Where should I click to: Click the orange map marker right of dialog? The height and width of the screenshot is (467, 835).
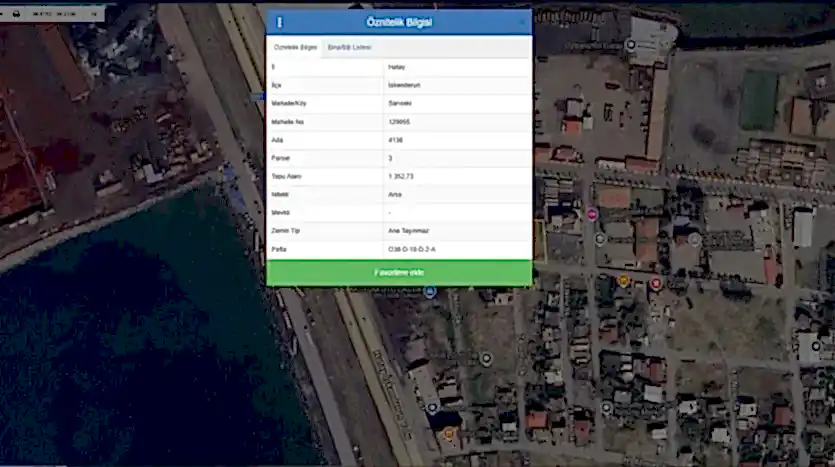[x=623, y=281]
